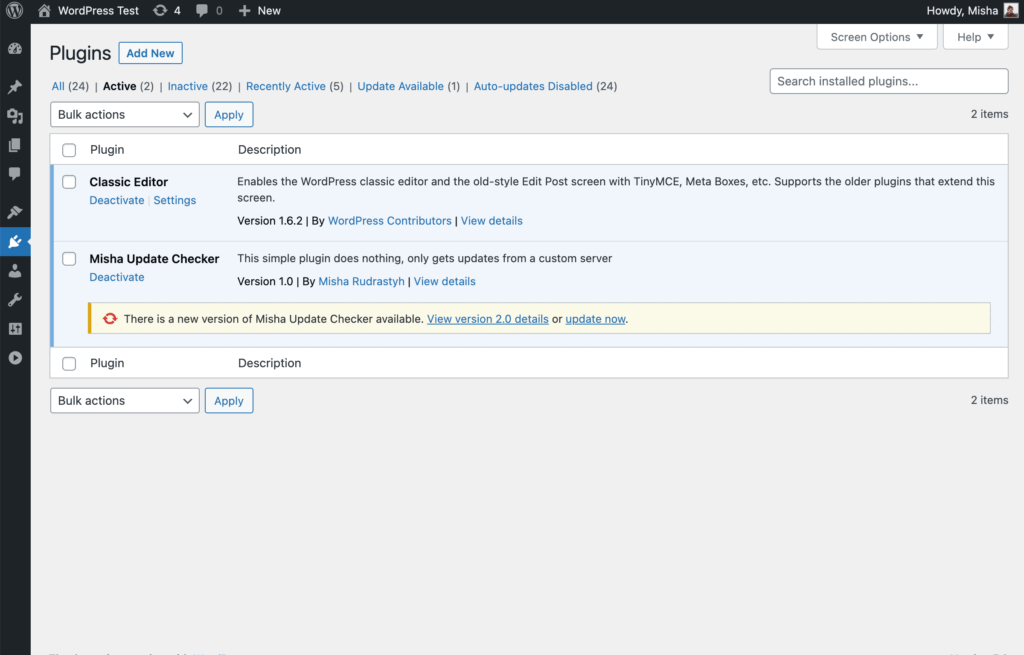
Task: Click the "Version 1.6.2" text
Action: 270,221
